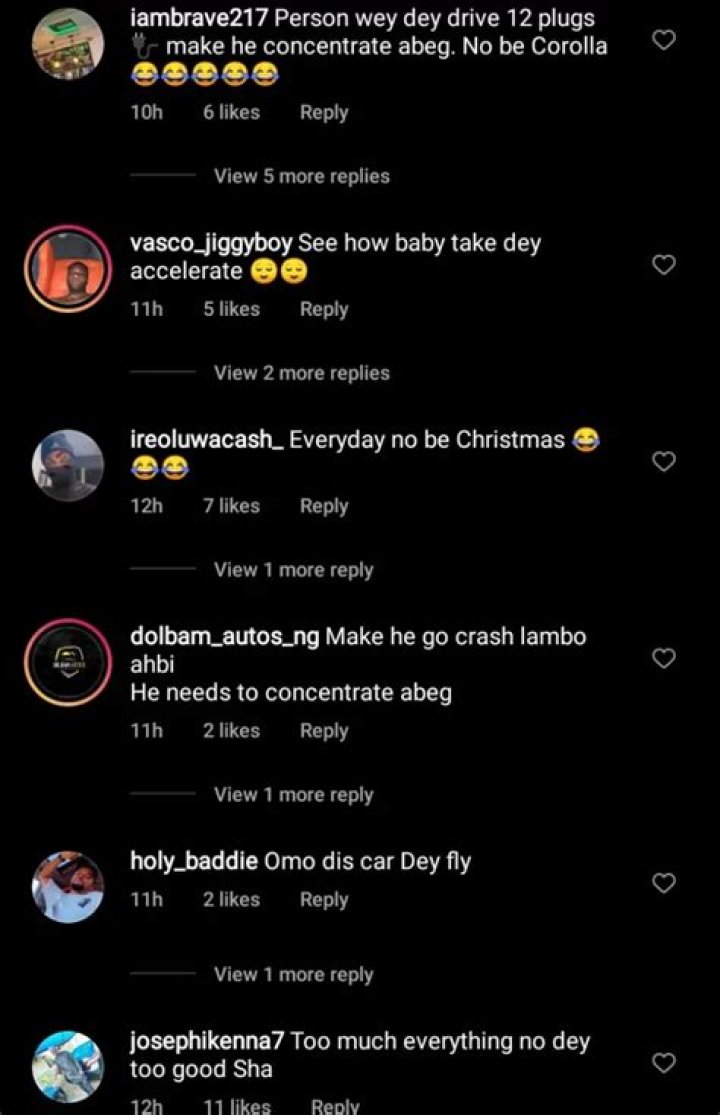The image size is (720, 1115).
Task: Toggle like on dolbam_autos_ng's comment
Action: pyautogui.click(x=664, y=659)
